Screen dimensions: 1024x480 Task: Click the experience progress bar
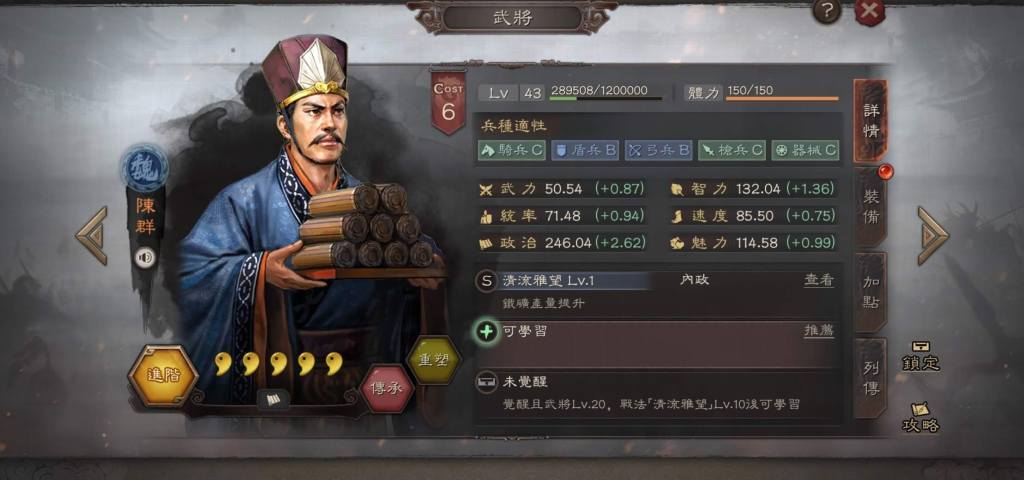[605, 99]
